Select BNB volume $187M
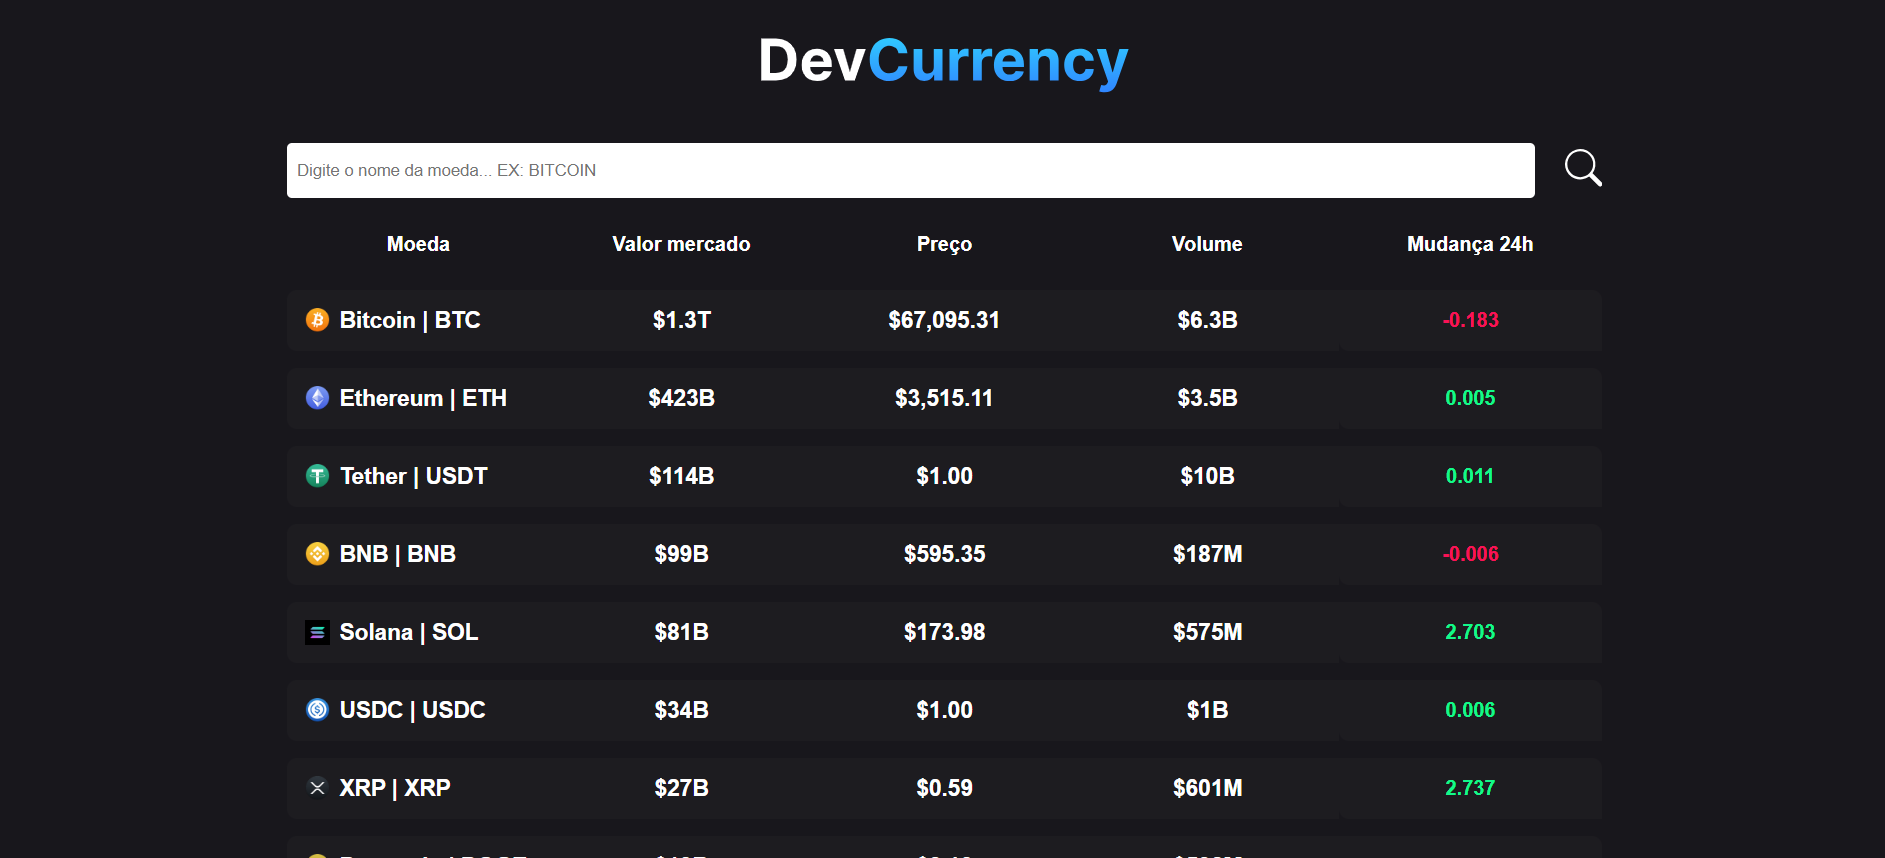This screenshot has width=1885, height=858. point(1207,554)
